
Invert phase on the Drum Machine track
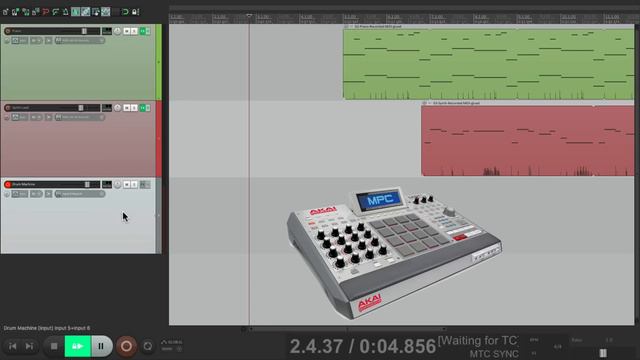tap(7, 194)
